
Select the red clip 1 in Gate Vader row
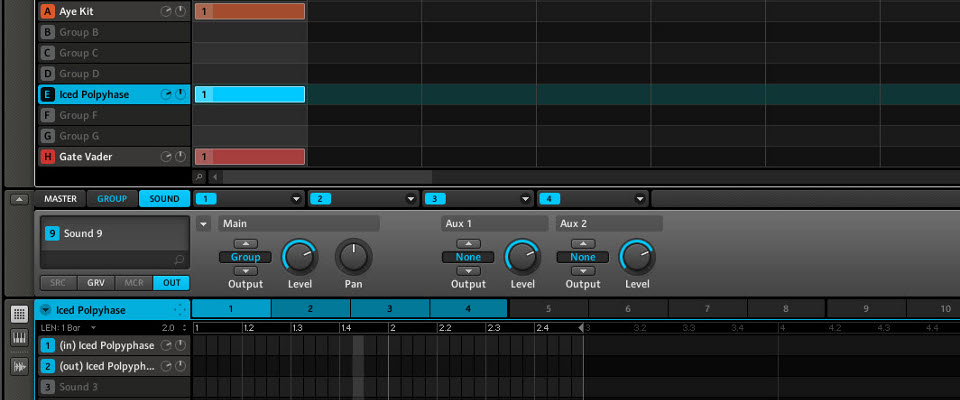[x=250, y=157]
